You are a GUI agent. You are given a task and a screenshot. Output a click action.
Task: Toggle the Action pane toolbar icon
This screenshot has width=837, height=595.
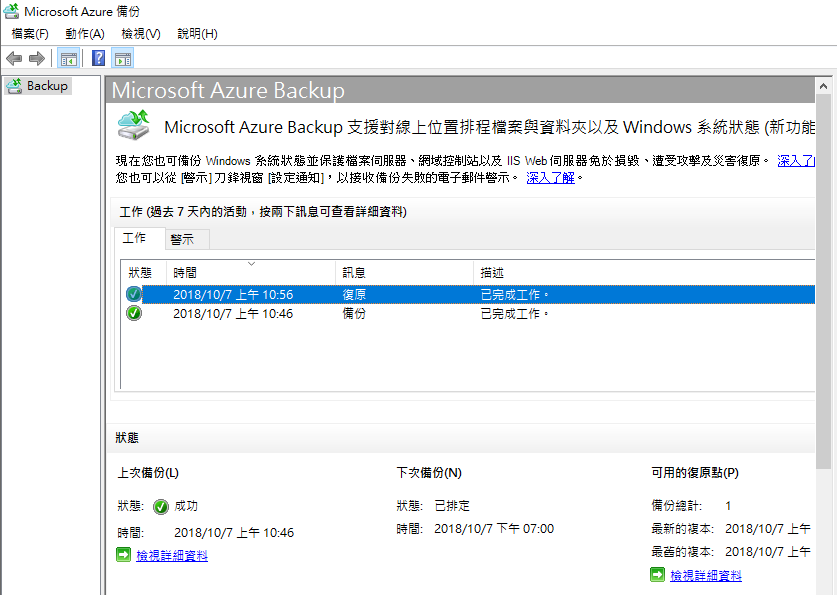[x=123, y=58]
